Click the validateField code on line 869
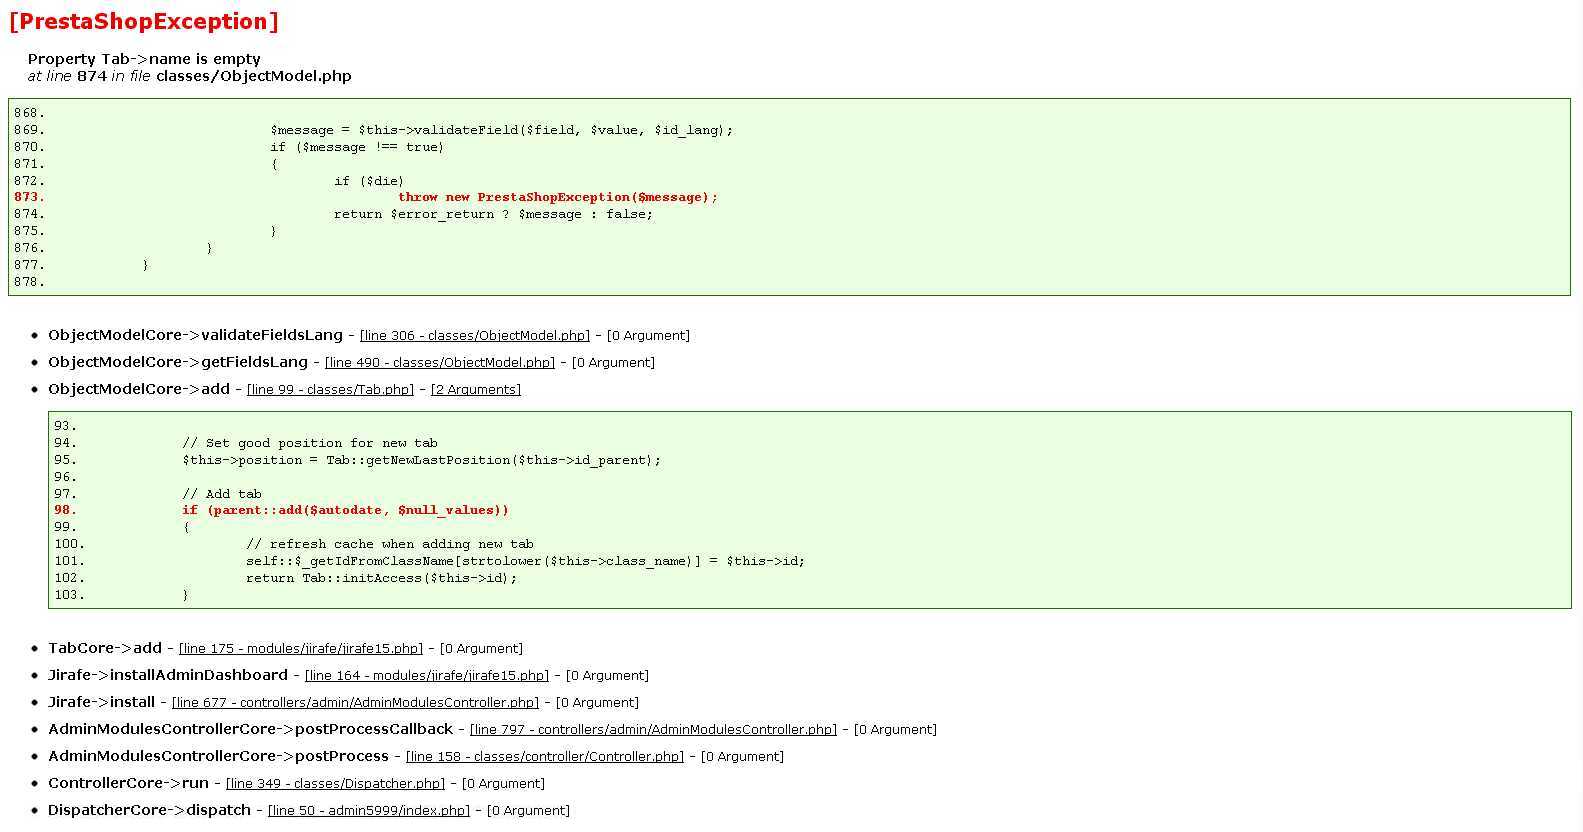Screen dimensions: 1583x832 (x=501, y=130)
